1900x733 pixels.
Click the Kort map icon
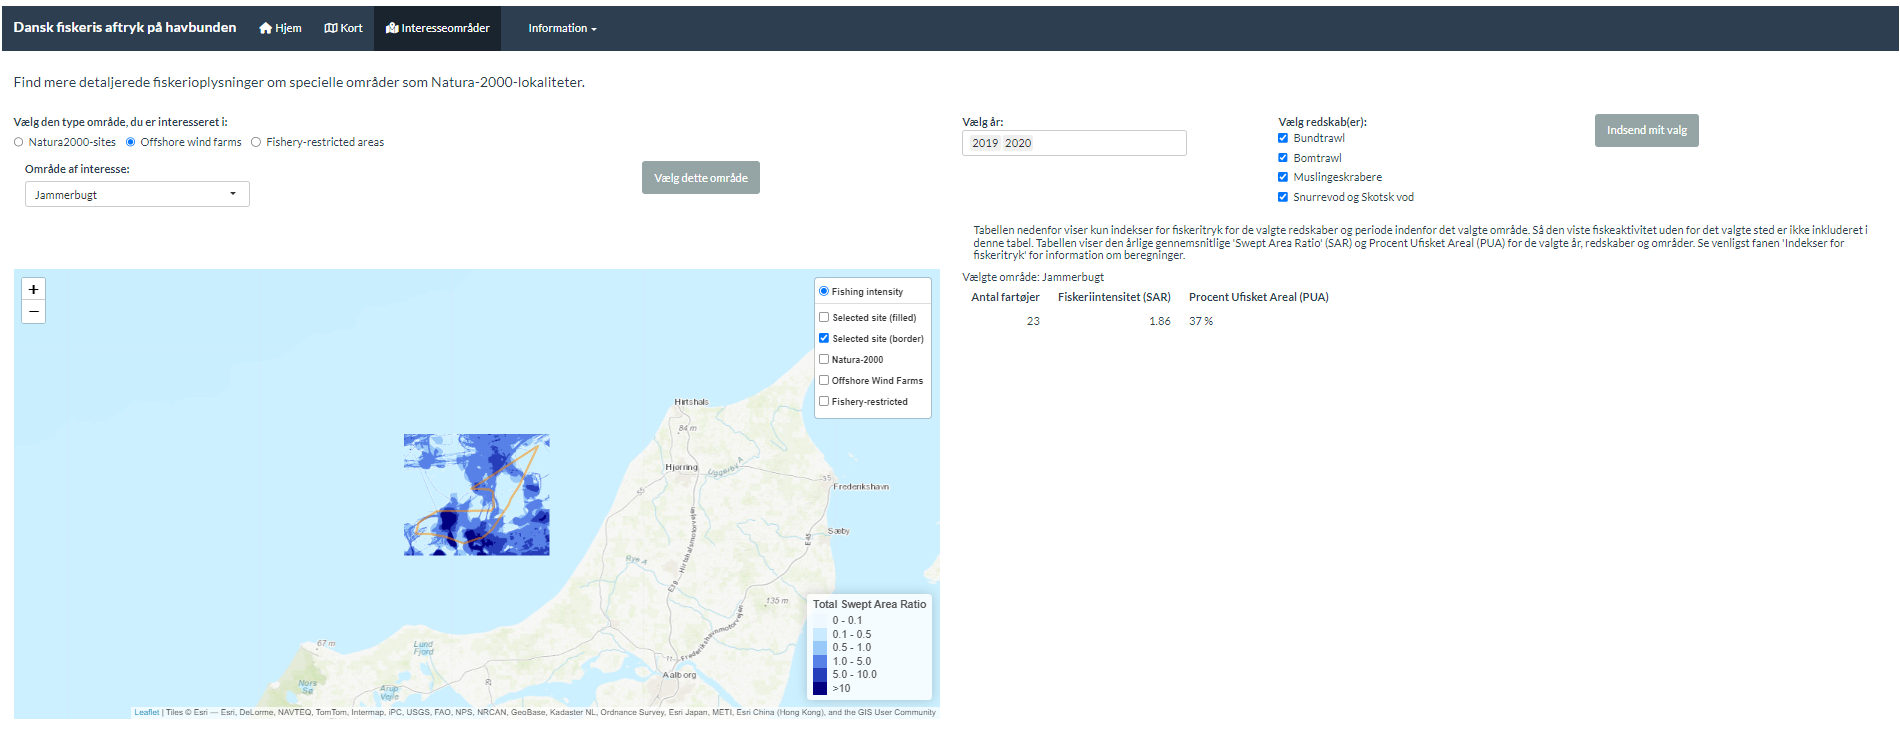(331, 28)
